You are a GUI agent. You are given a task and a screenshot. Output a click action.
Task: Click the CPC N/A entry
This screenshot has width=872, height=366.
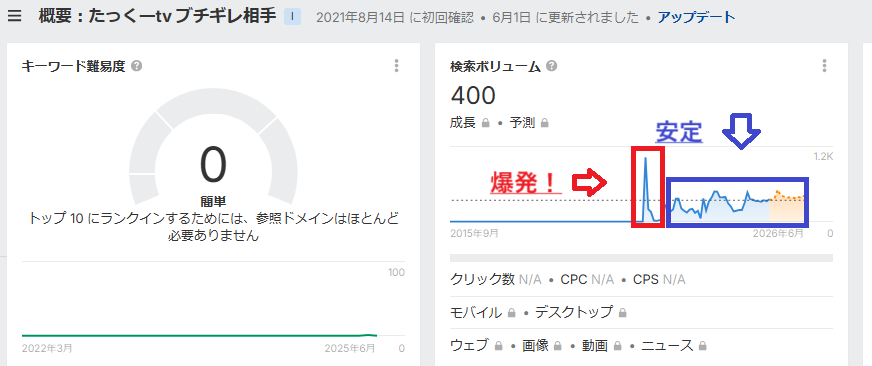point(587,279)
